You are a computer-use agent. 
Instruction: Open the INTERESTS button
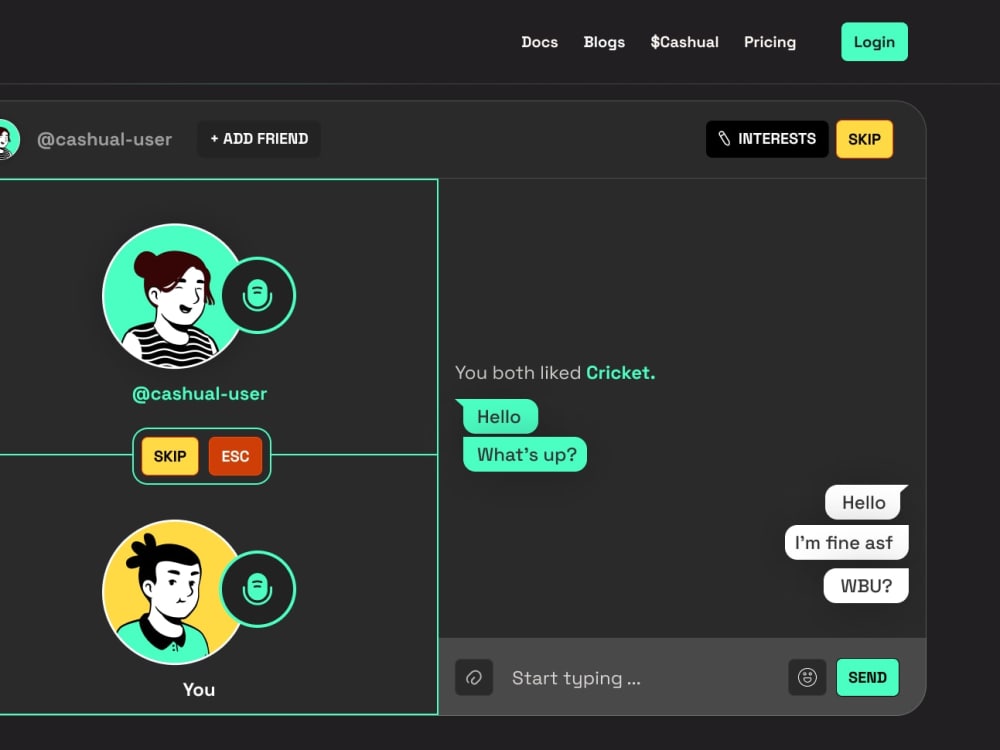767,139
